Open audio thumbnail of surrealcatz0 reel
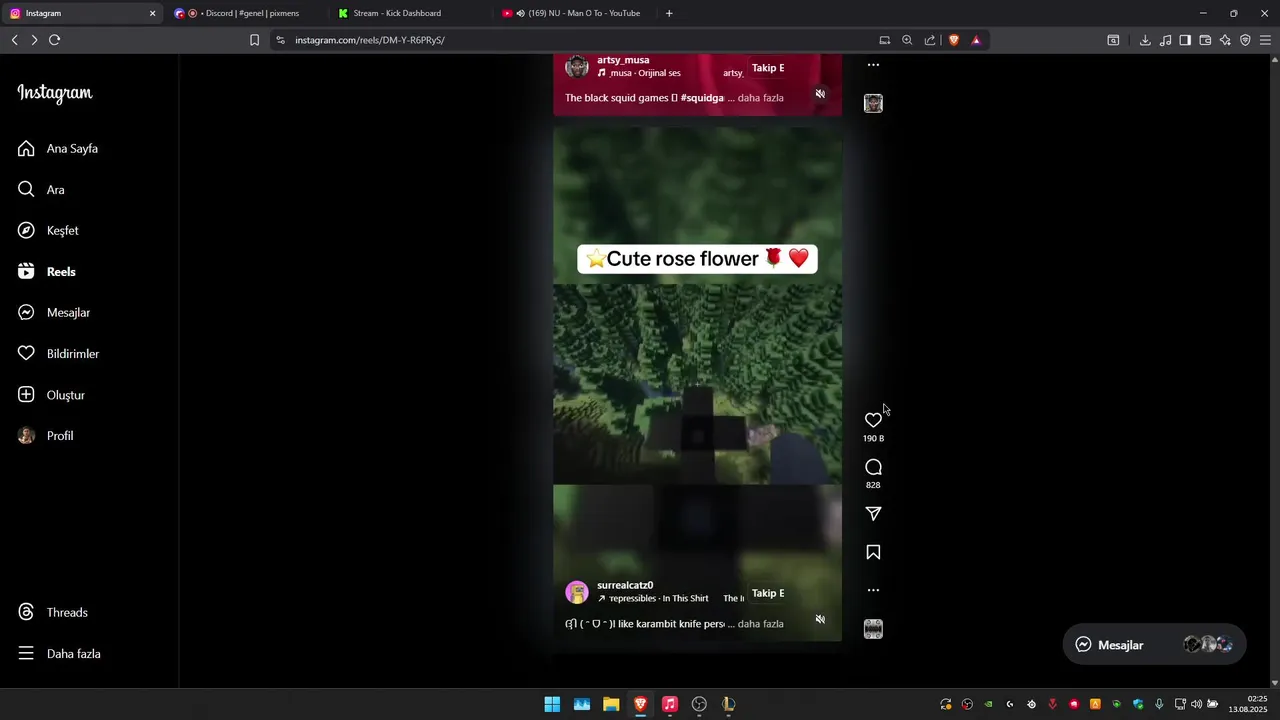Screen dimensions: 1280x720 [873, 629]
